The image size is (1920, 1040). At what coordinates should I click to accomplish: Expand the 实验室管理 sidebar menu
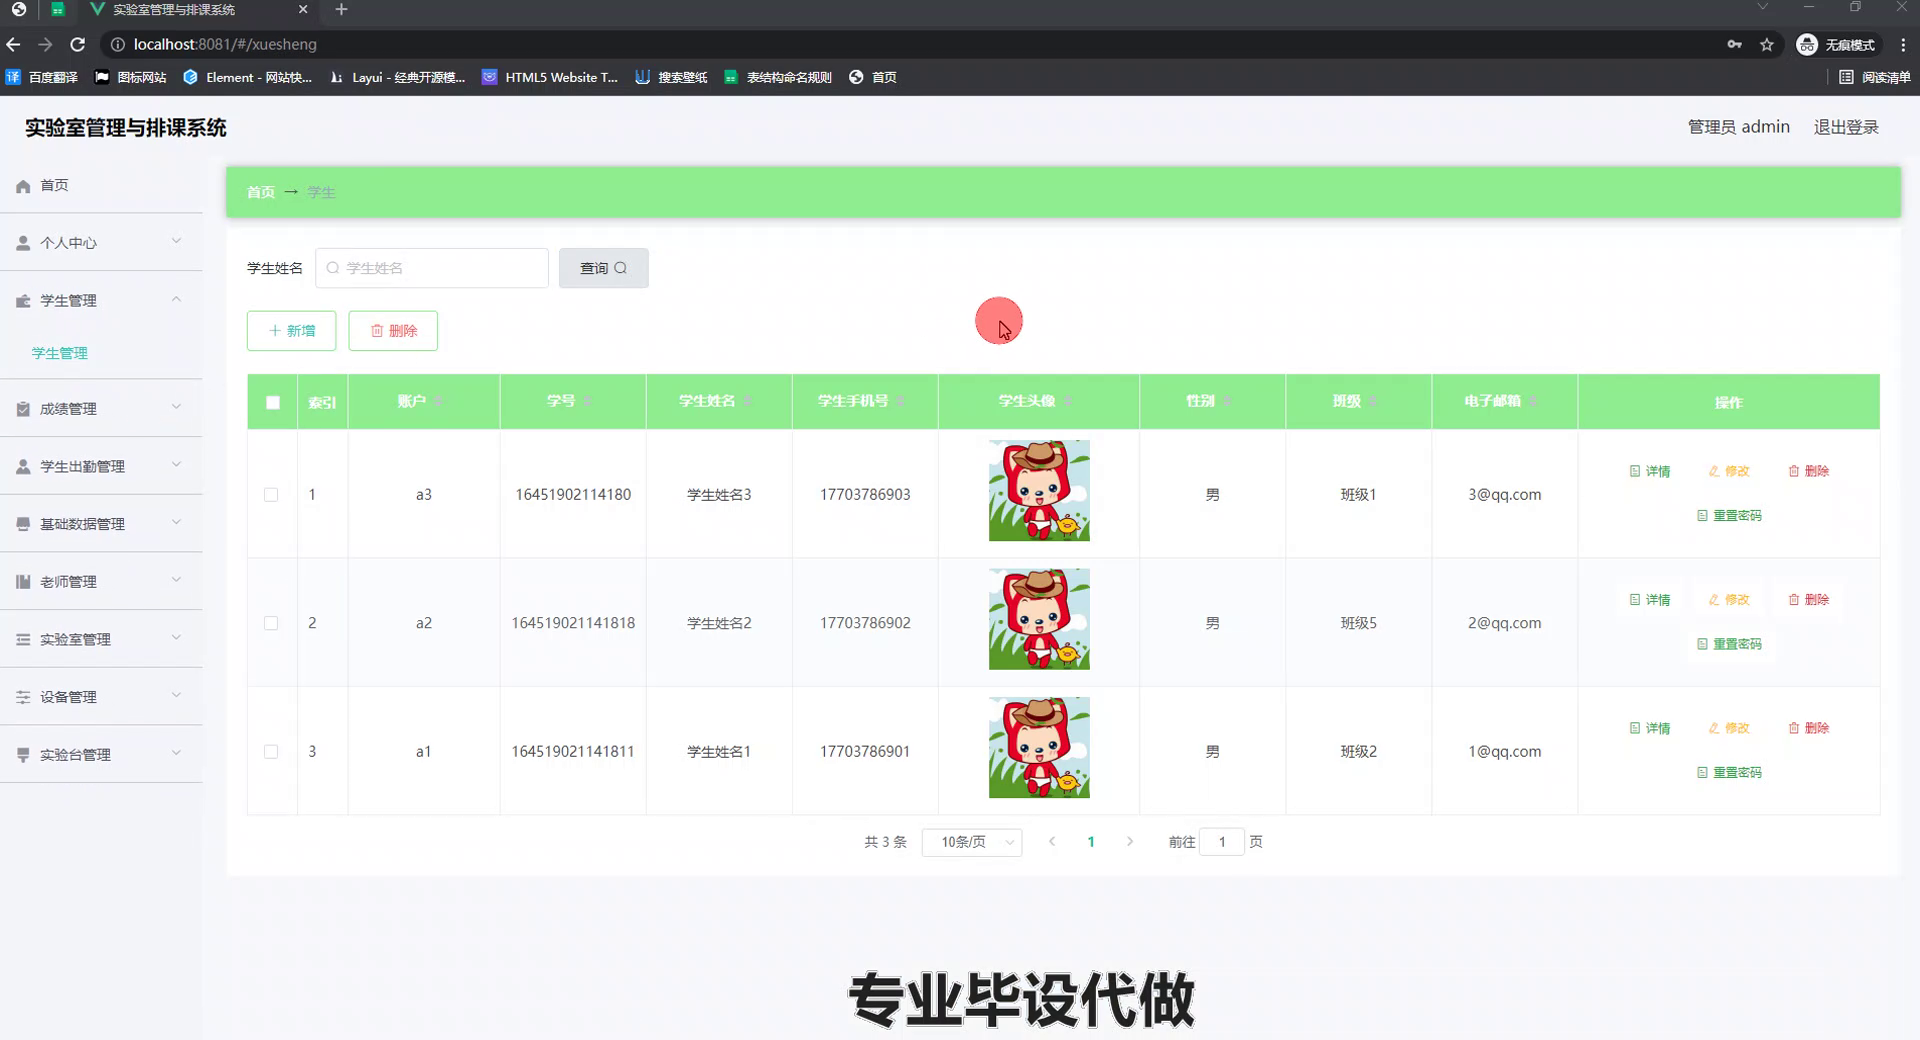tap(100, 639)
